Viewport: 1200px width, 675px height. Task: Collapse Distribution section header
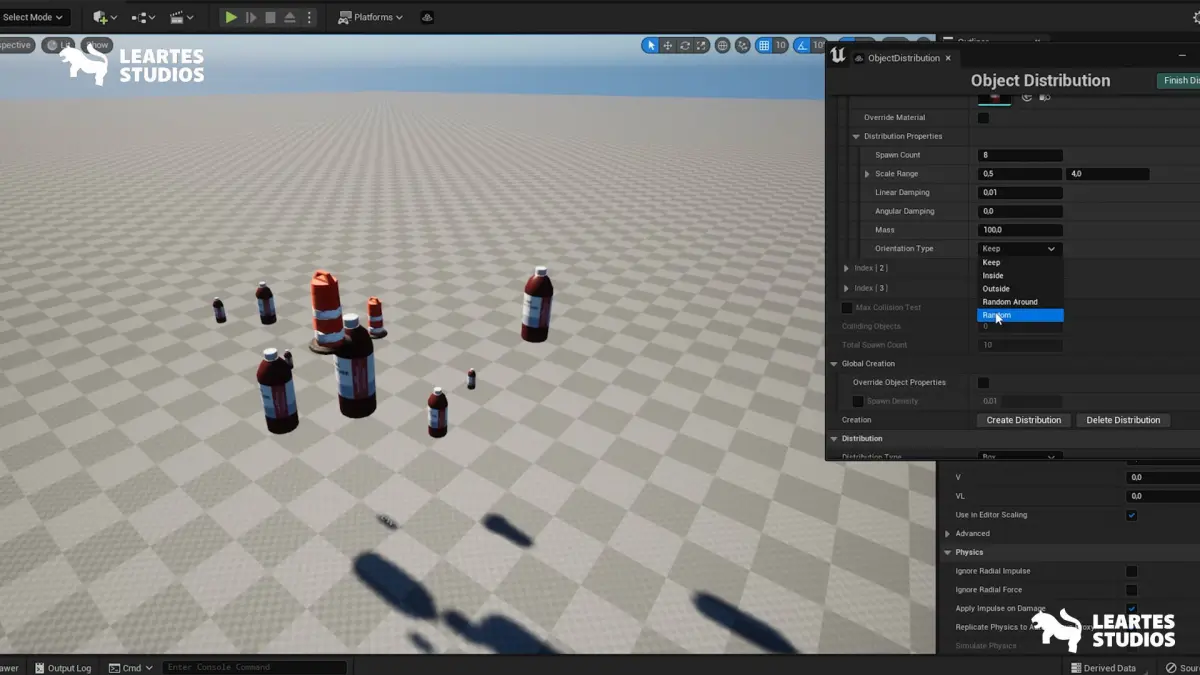click(x=834, y=439)
